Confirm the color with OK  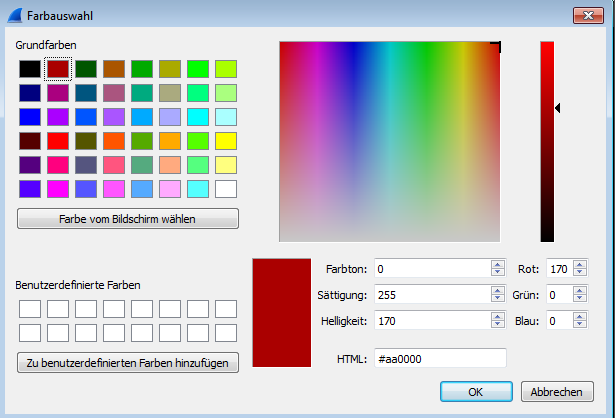[x=476, y=392]
